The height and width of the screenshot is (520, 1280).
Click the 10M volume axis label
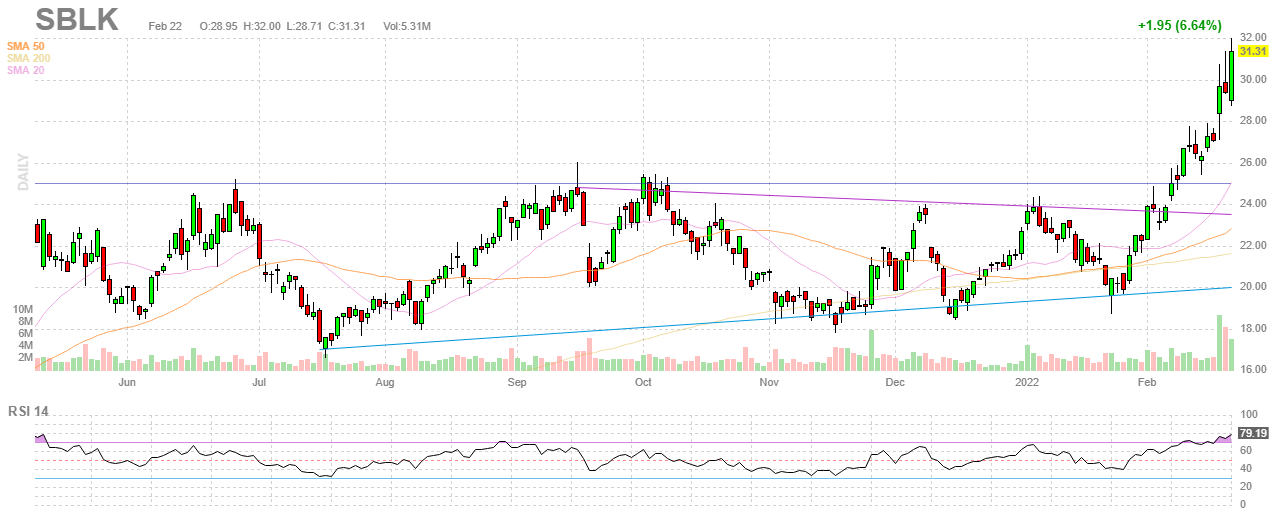(x=23, y=310)
